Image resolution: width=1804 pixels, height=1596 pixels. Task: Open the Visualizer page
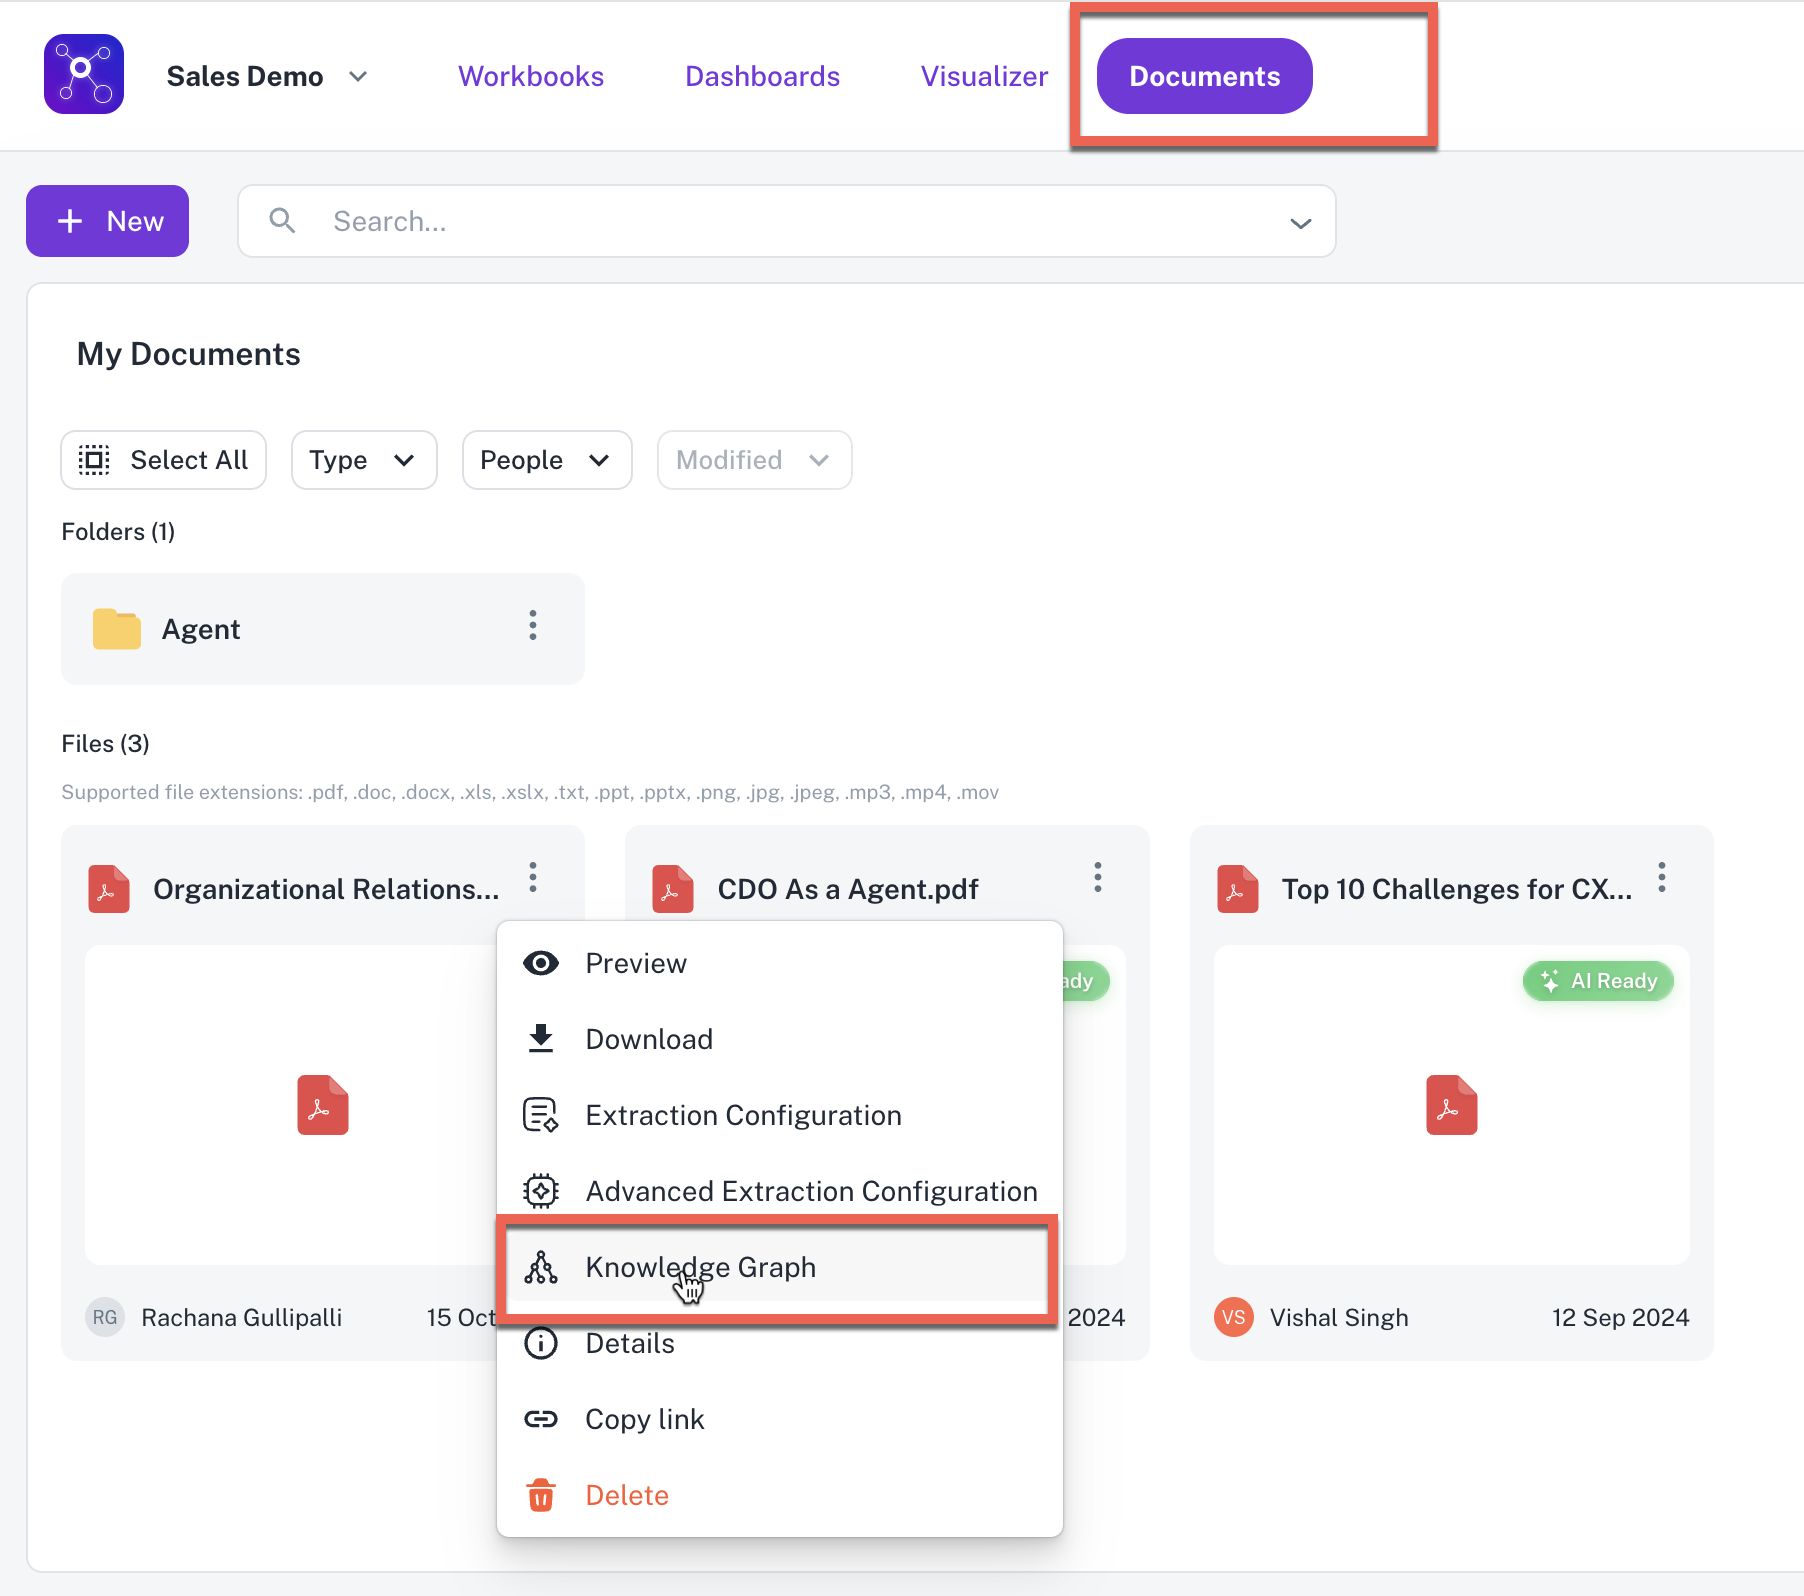(x=984, y=77)
